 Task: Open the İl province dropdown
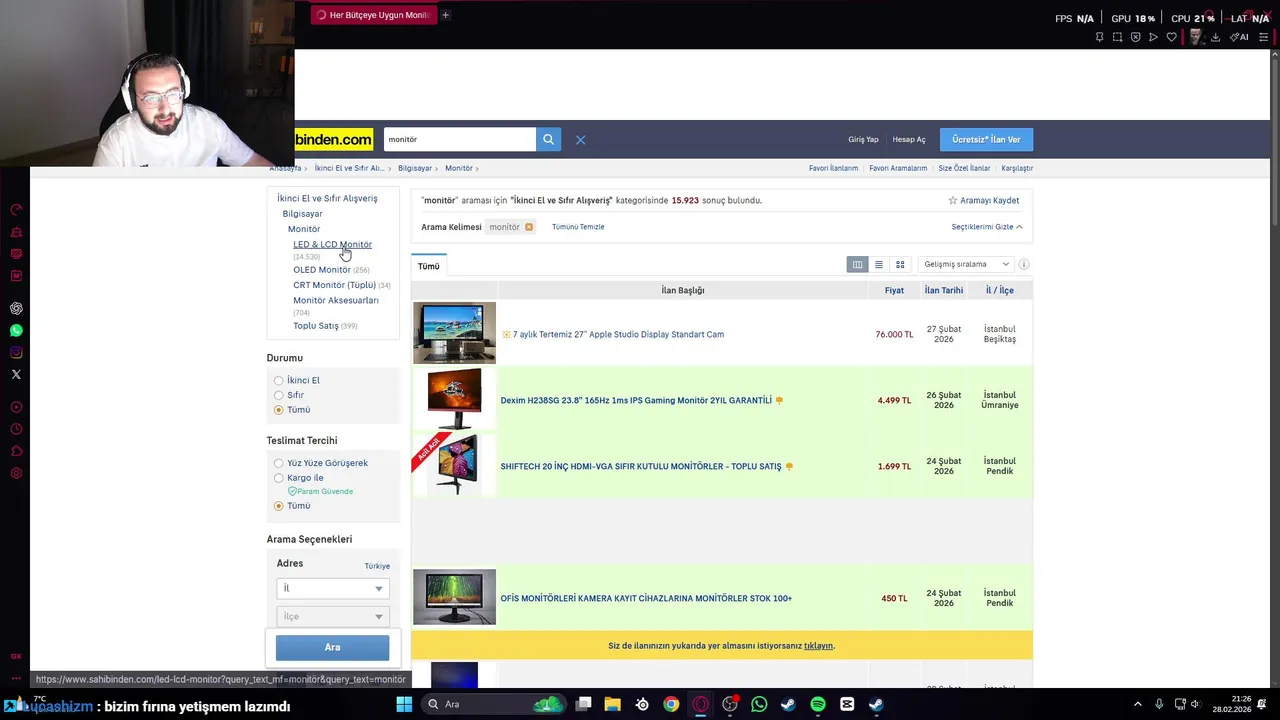pos(332,588)
